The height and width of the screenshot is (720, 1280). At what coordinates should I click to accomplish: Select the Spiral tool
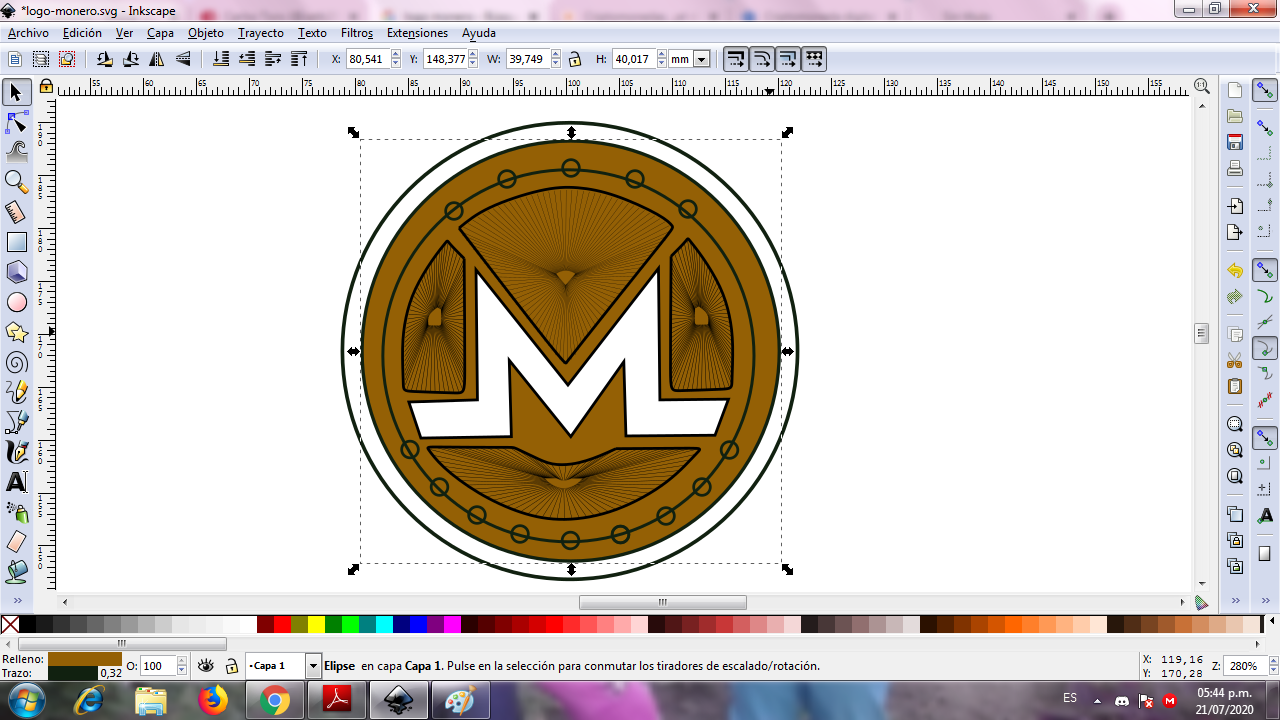pos(16,362)
